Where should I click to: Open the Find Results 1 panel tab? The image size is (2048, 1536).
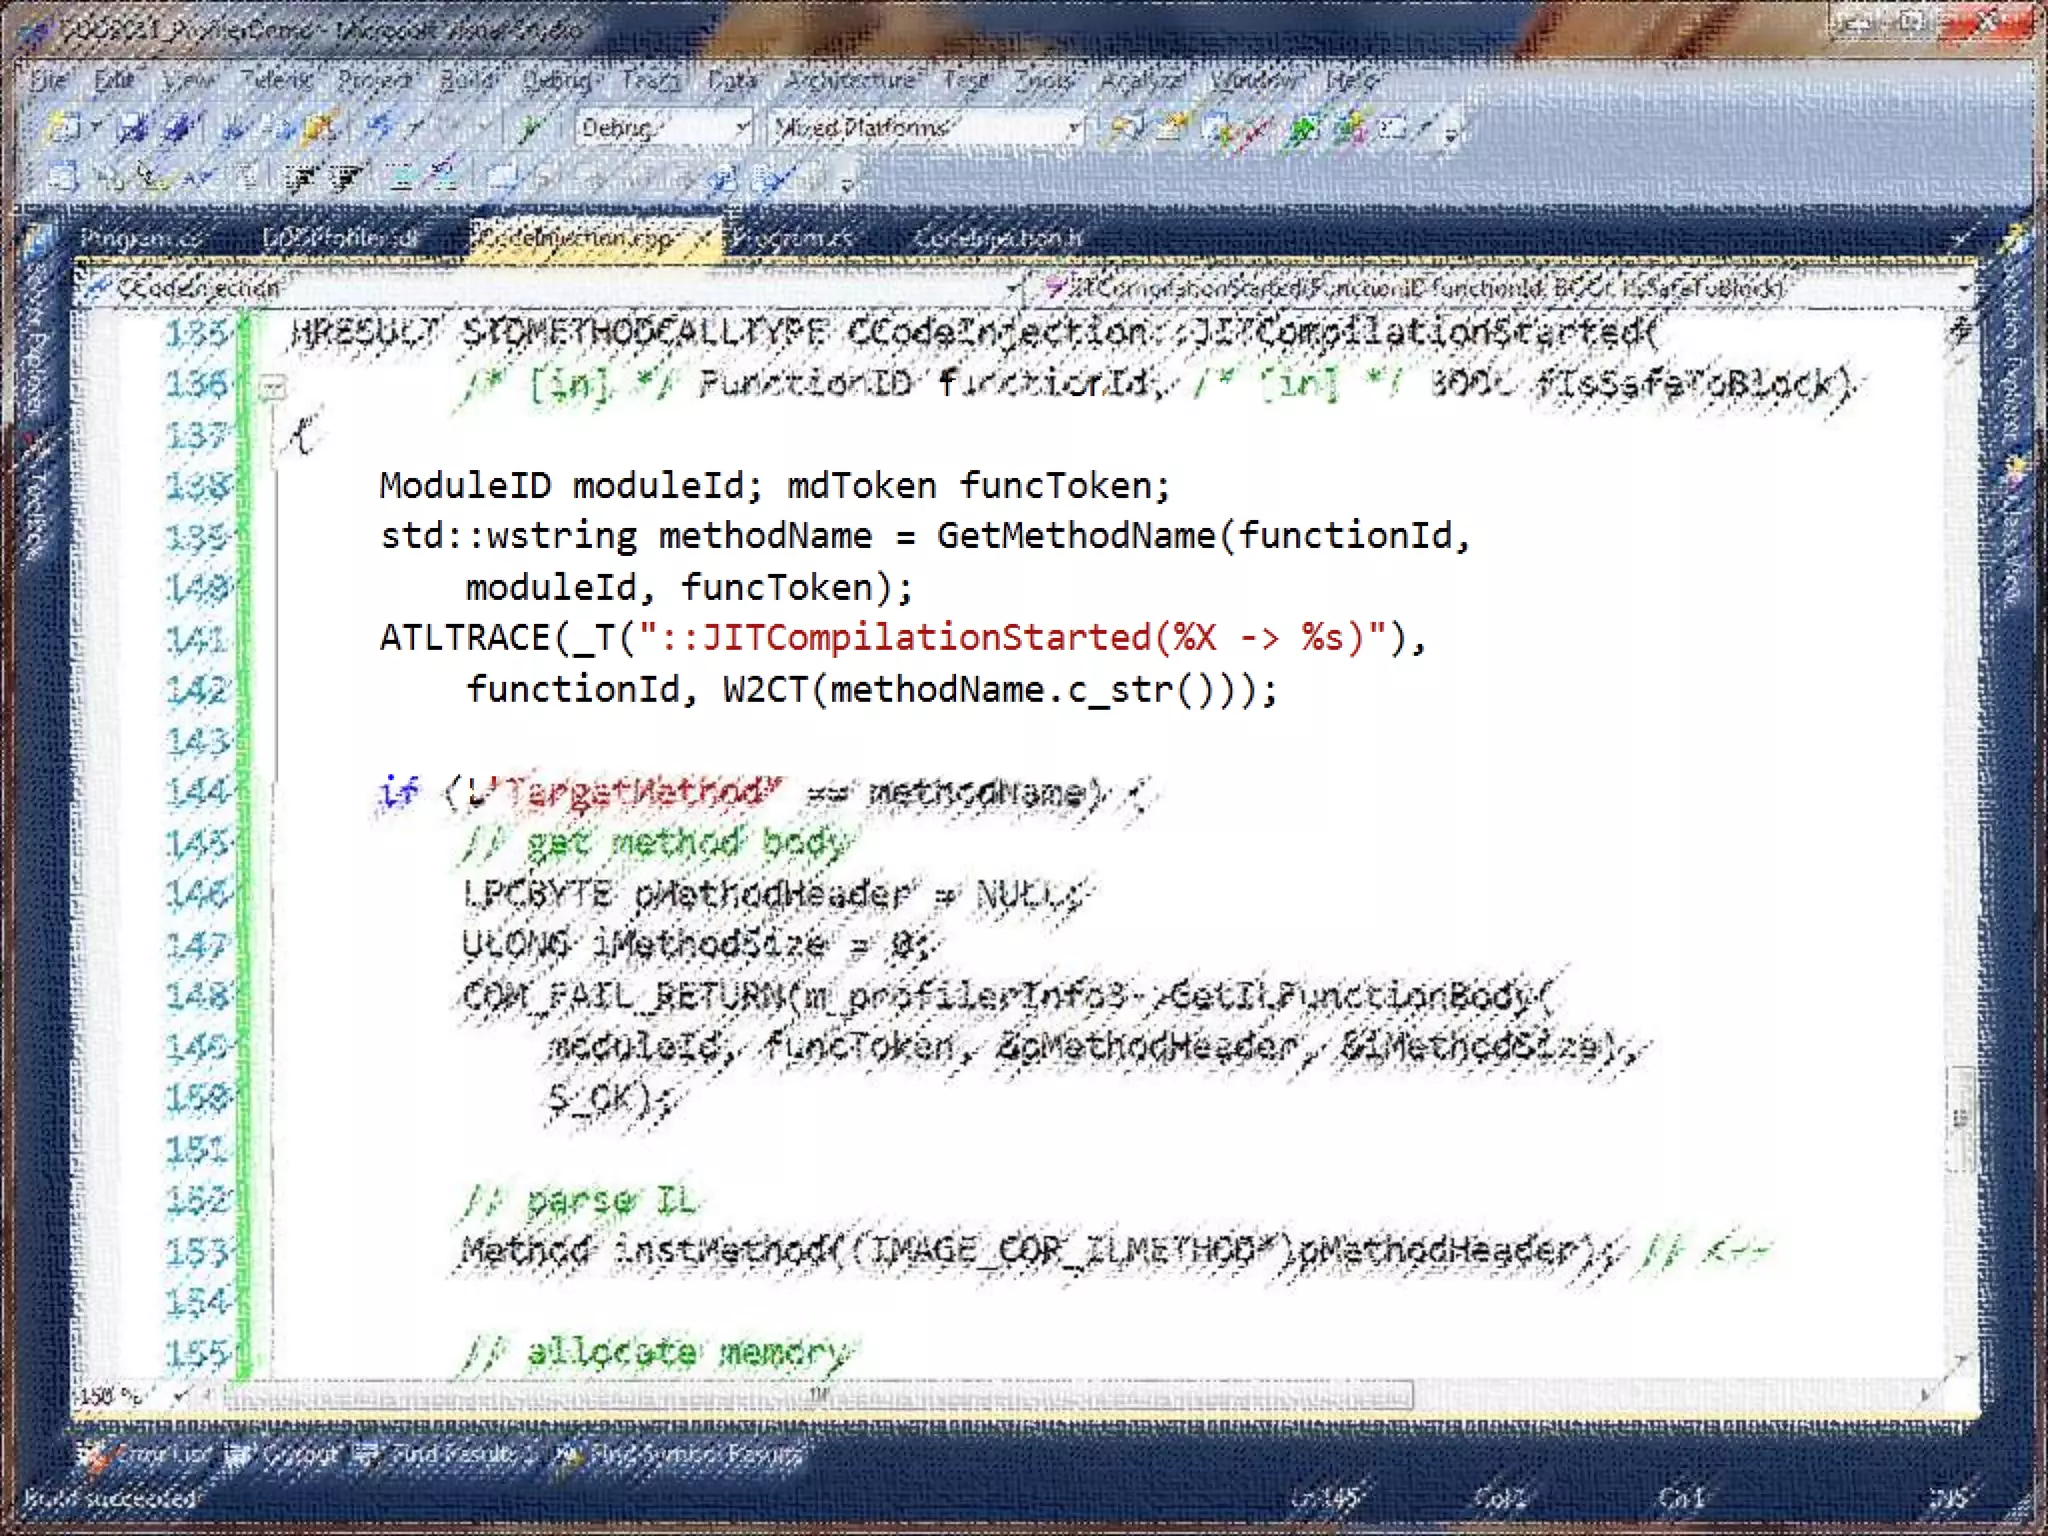click(446, 1455)
